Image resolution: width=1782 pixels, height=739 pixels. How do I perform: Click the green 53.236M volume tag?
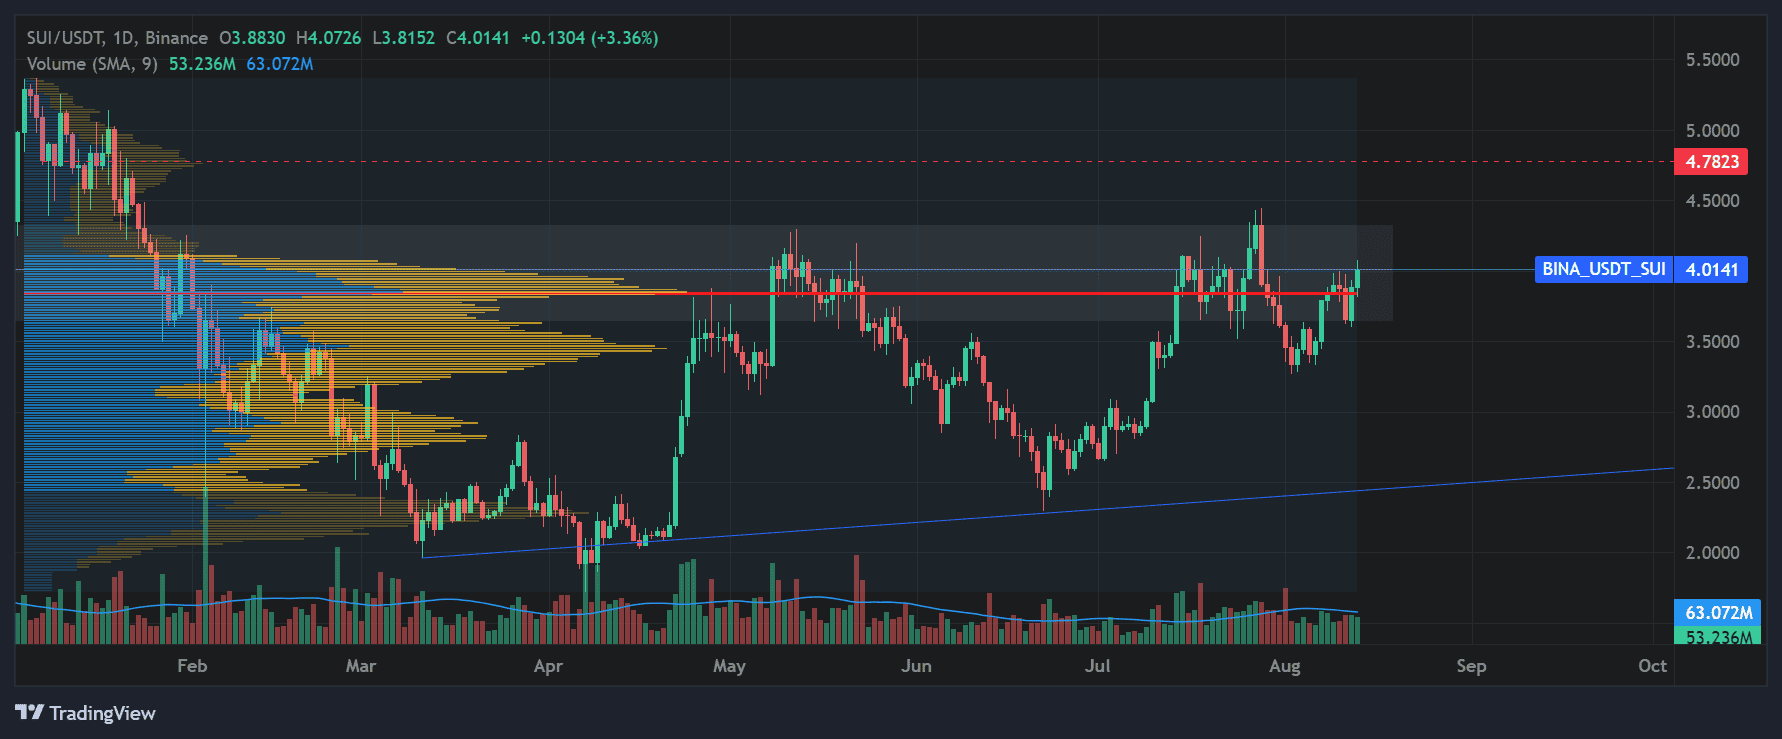point(1710,636)
